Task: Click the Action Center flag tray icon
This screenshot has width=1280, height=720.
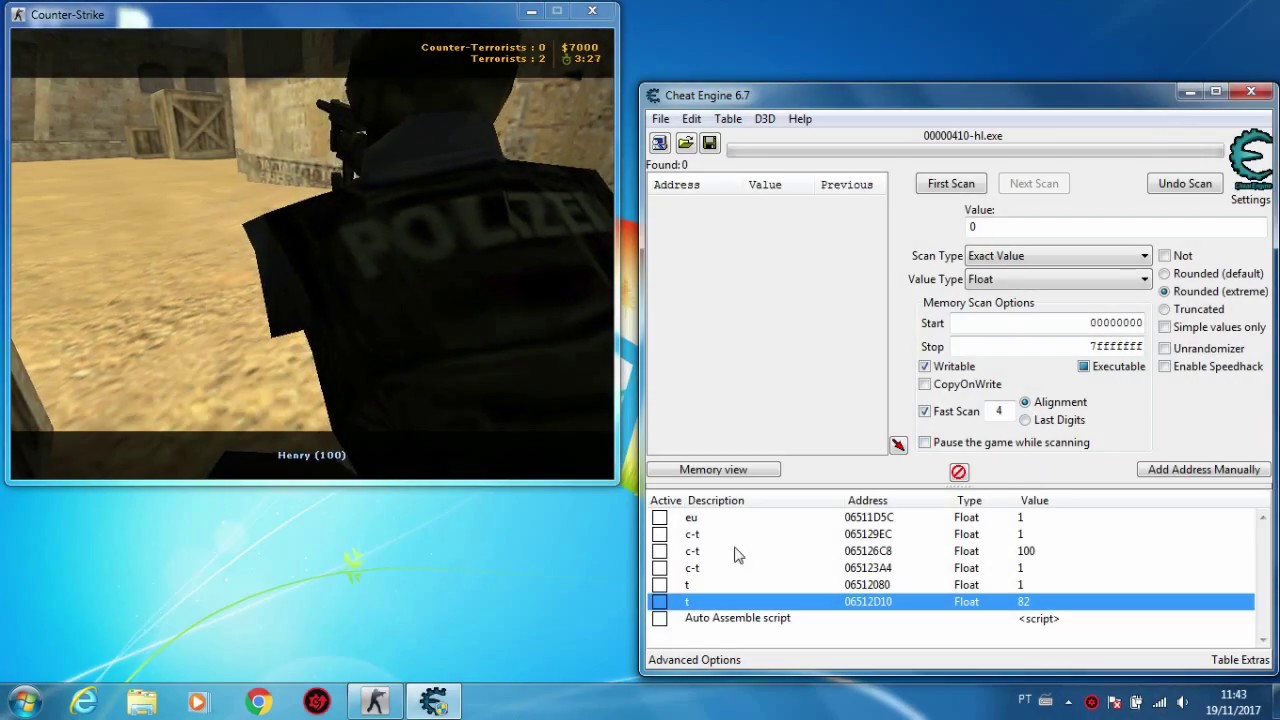Action: point(1114,702)
